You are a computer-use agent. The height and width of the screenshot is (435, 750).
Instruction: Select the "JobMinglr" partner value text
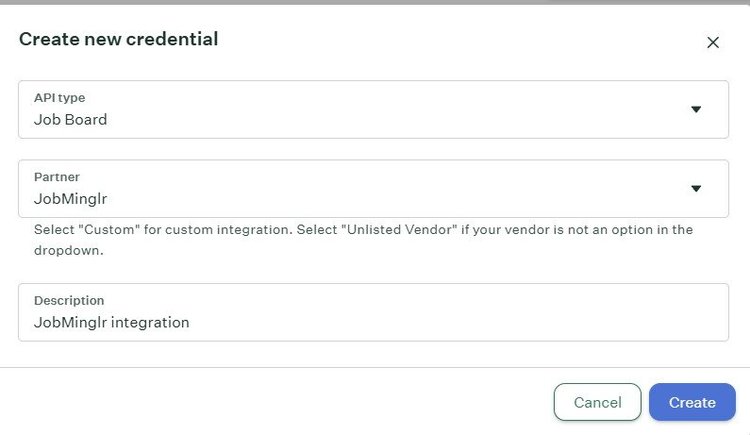pos(70,198)
